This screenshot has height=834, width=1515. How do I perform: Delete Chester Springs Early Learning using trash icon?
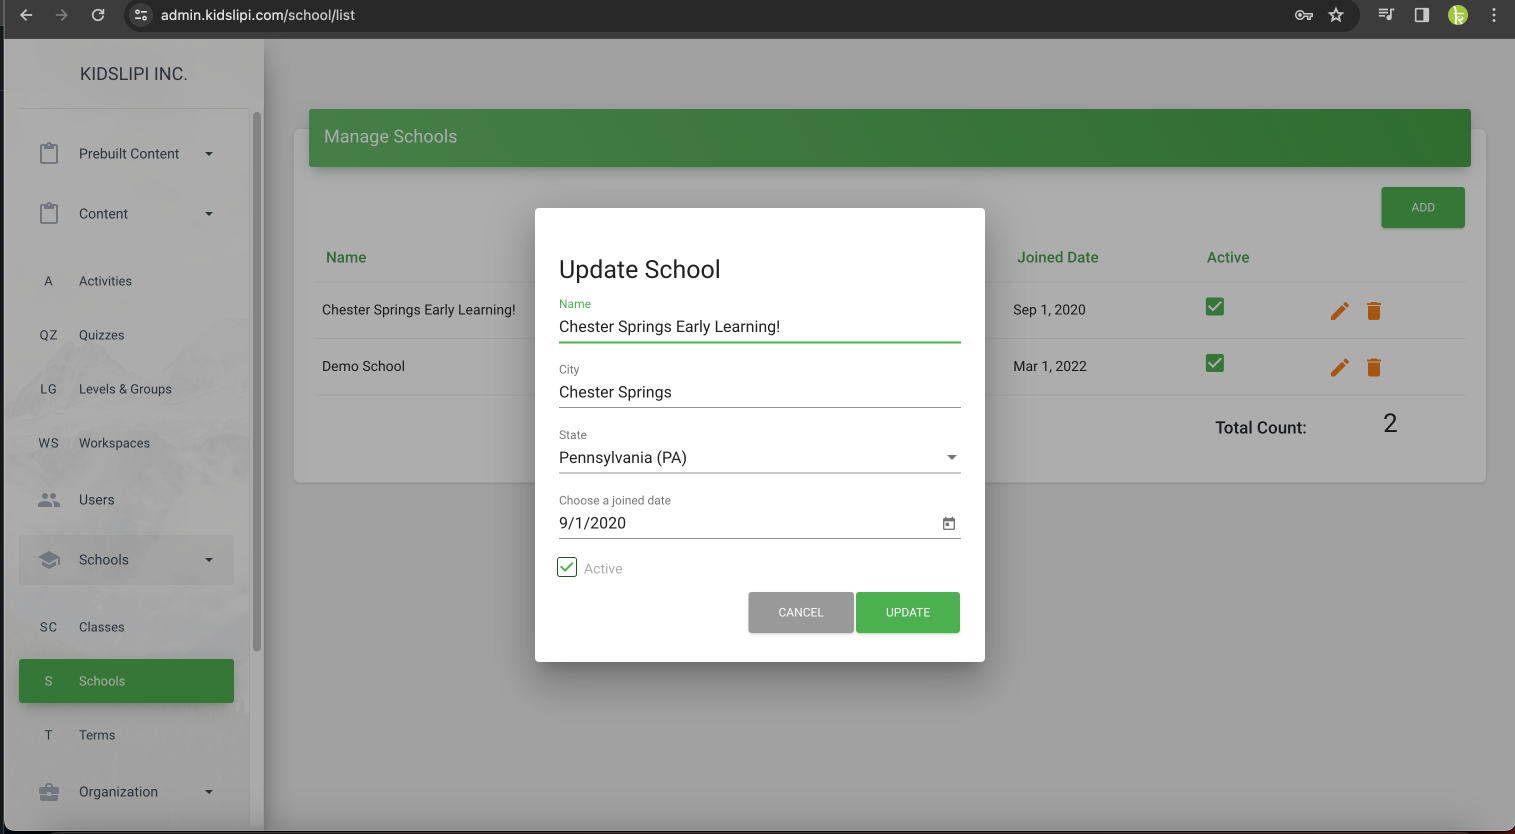[x=1373, y=311]
